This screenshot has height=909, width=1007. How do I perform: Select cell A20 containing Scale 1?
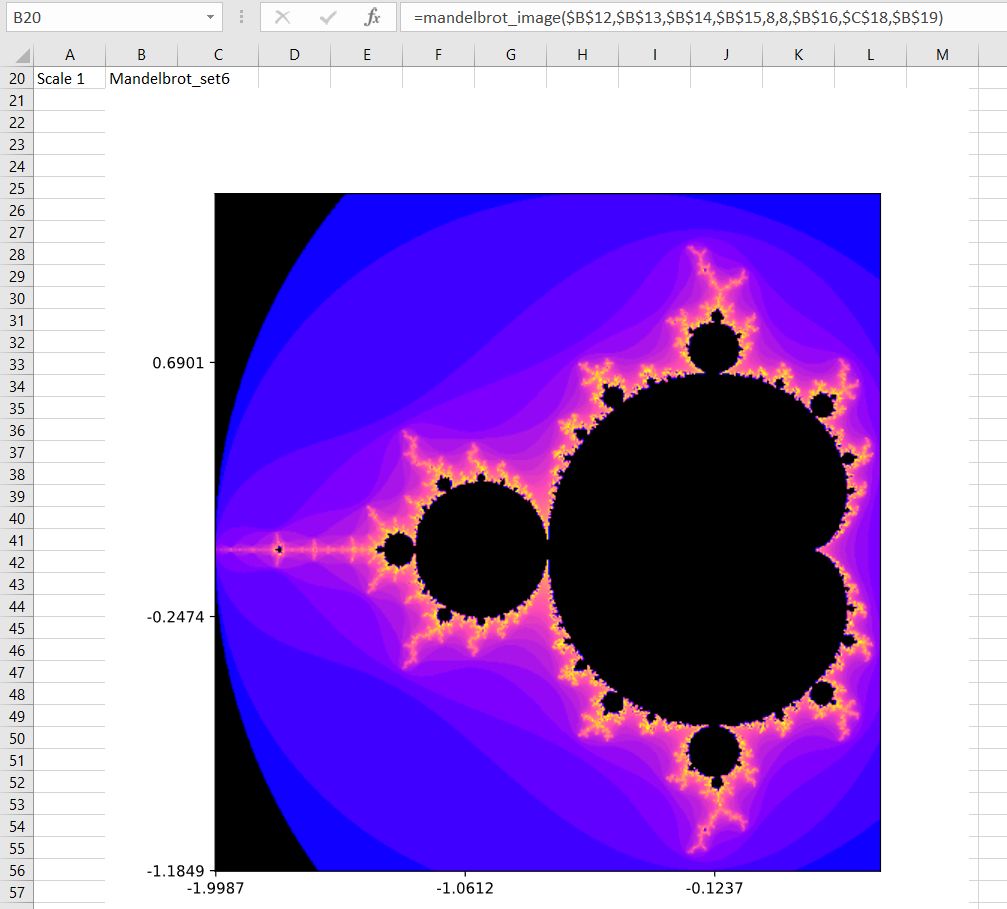click(69, 78)
